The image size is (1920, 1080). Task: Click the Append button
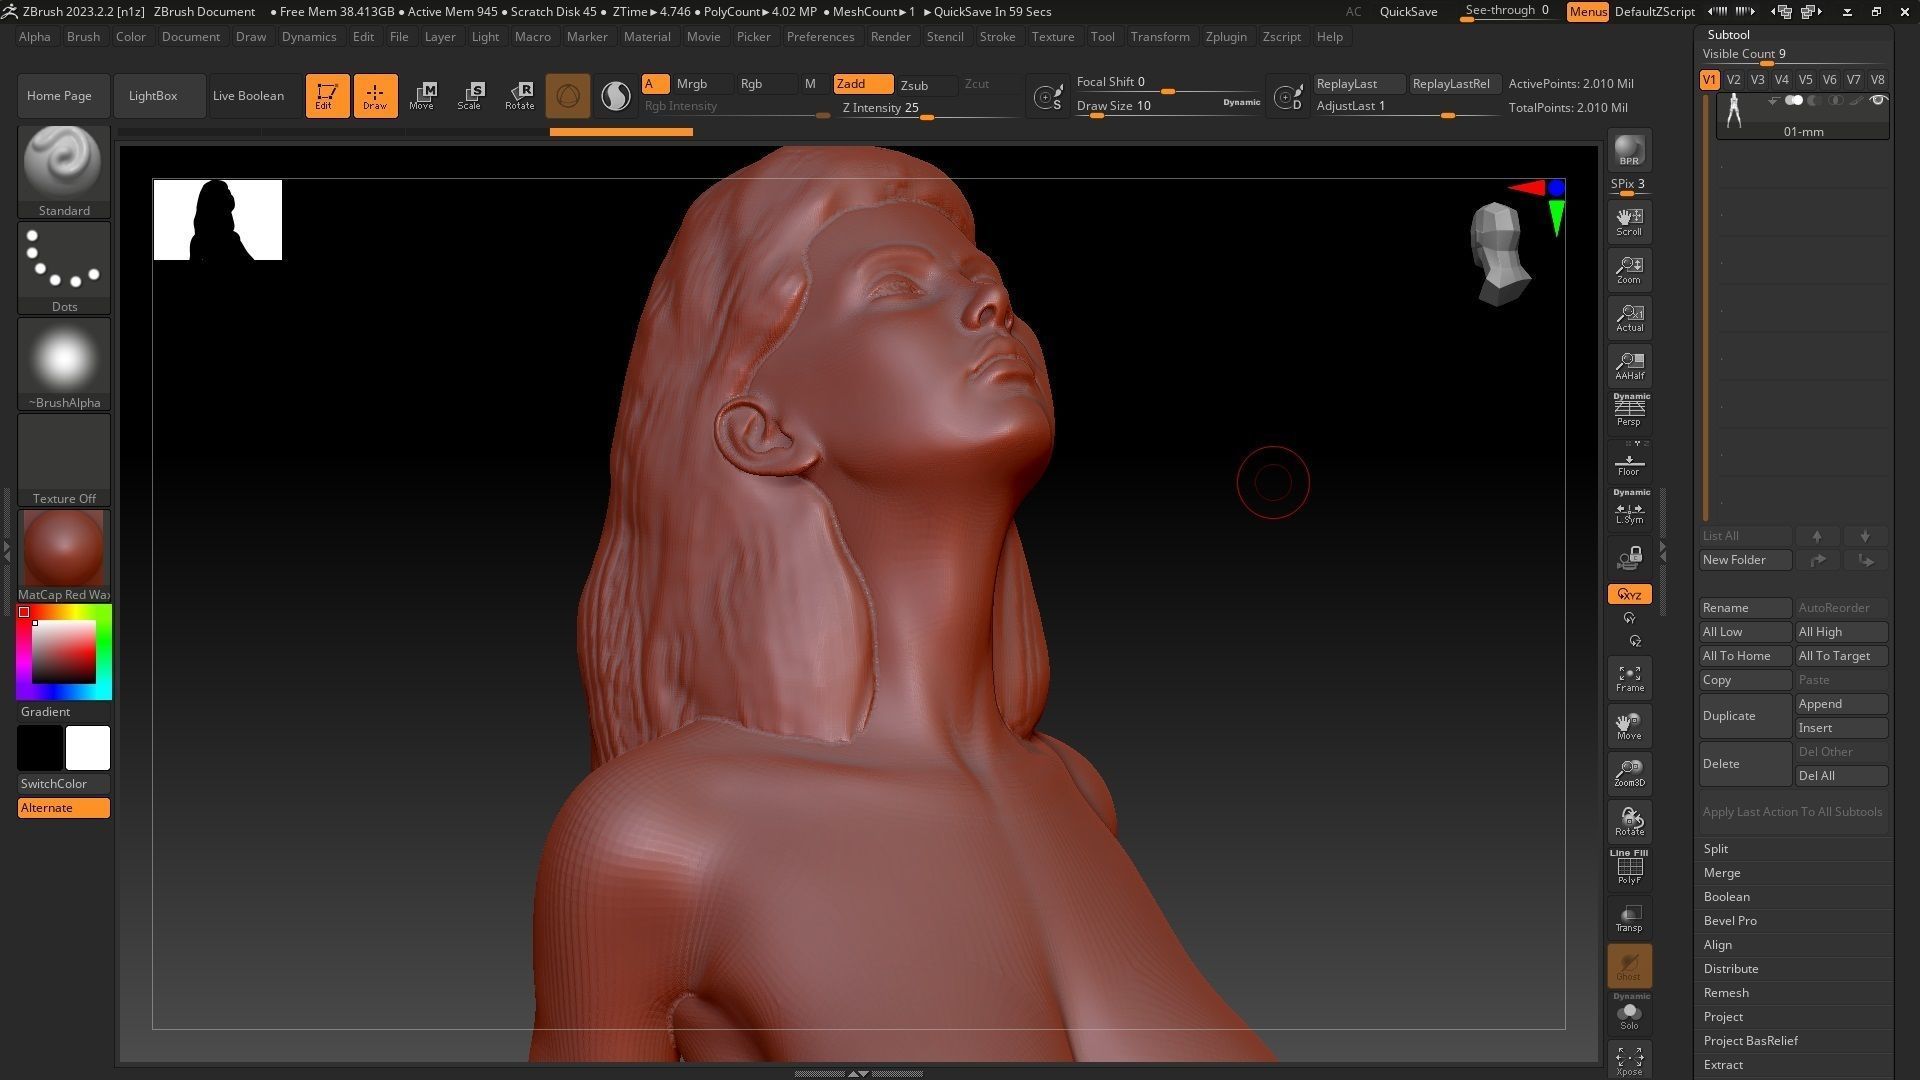pyautogui.click(x=1842, y=704)
